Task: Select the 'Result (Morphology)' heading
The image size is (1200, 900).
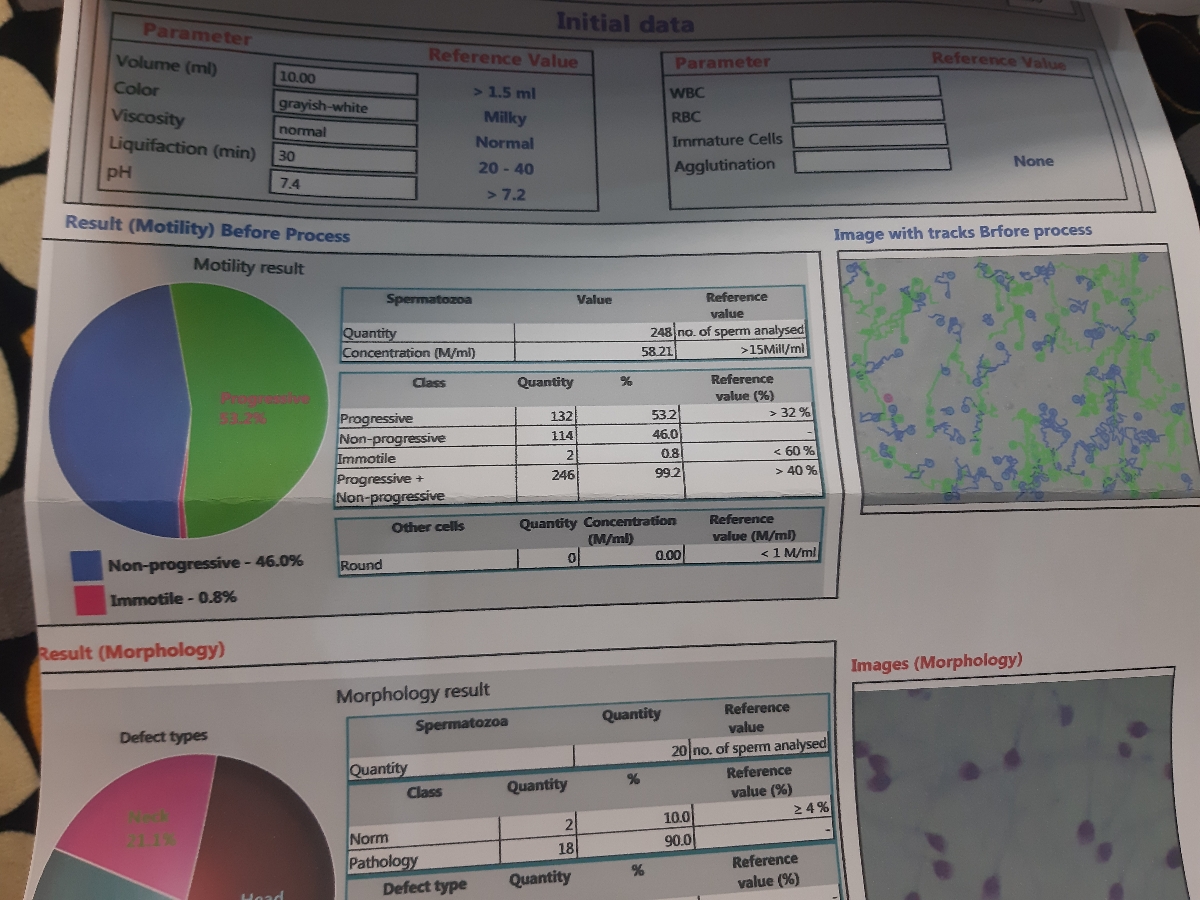Action: (x=131, y=652)
